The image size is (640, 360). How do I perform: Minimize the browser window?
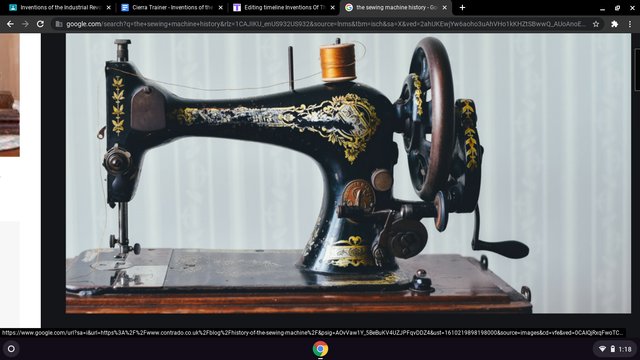click(602, 8)
